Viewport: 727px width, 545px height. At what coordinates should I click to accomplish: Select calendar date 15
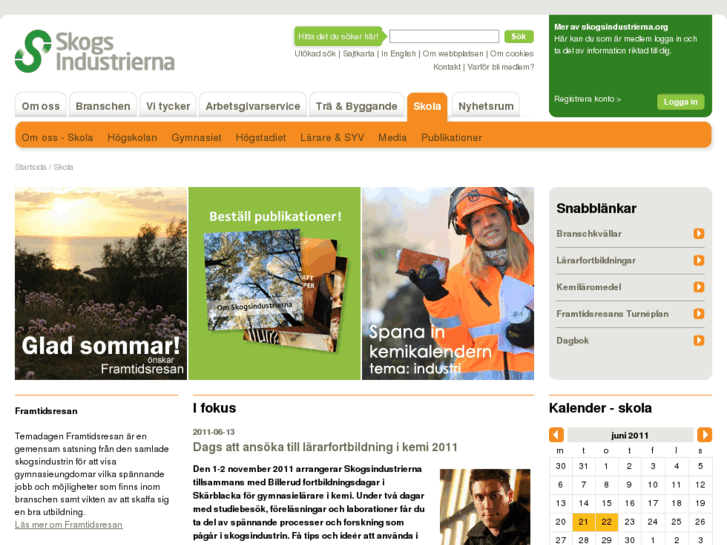[606, 503]
